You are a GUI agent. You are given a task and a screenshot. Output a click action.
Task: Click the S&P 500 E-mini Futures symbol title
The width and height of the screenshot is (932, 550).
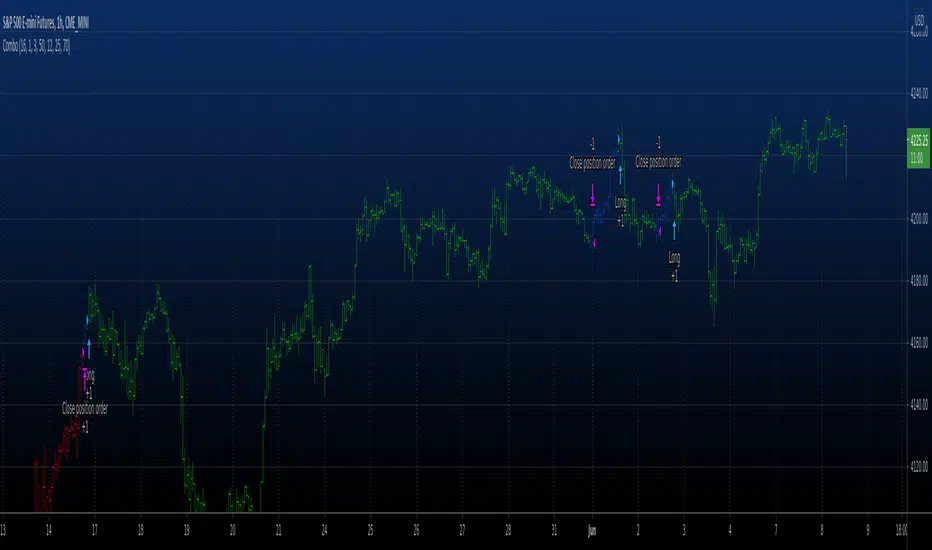[46, 23]
